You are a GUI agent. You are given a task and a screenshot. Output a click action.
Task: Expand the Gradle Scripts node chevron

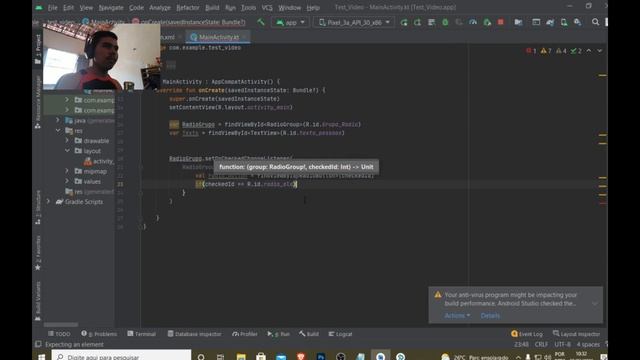[49, 202]
